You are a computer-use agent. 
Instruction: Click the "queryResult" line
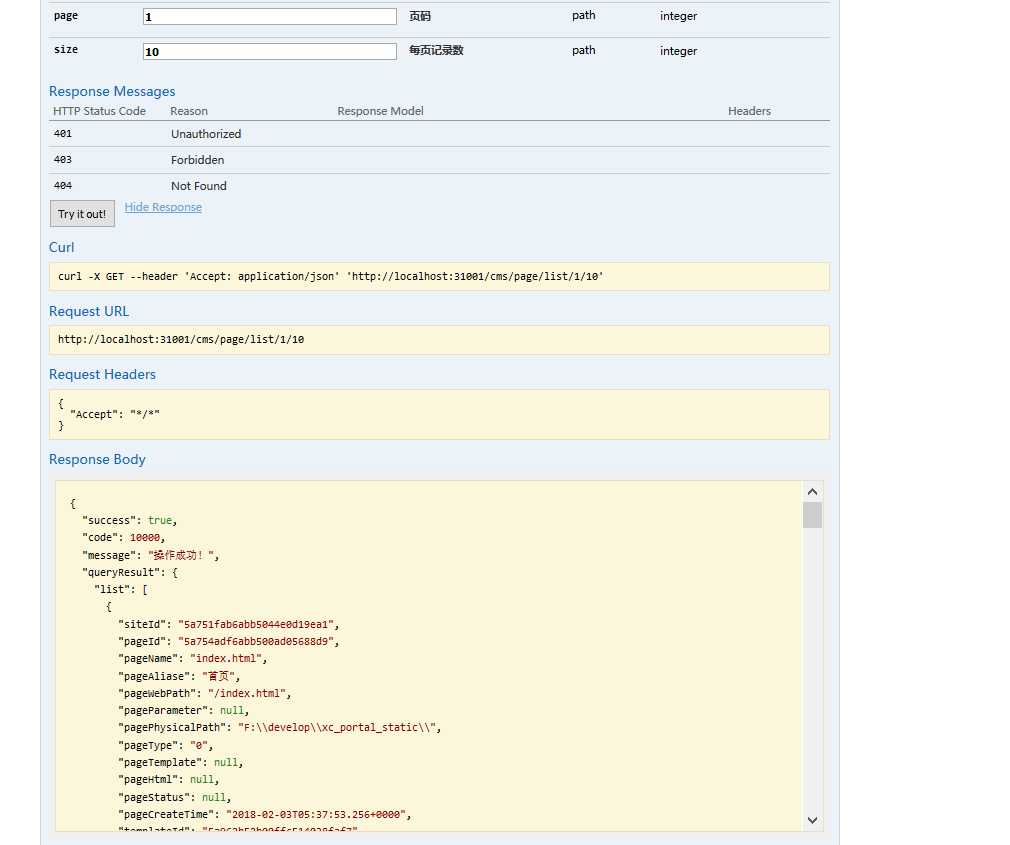130,573
